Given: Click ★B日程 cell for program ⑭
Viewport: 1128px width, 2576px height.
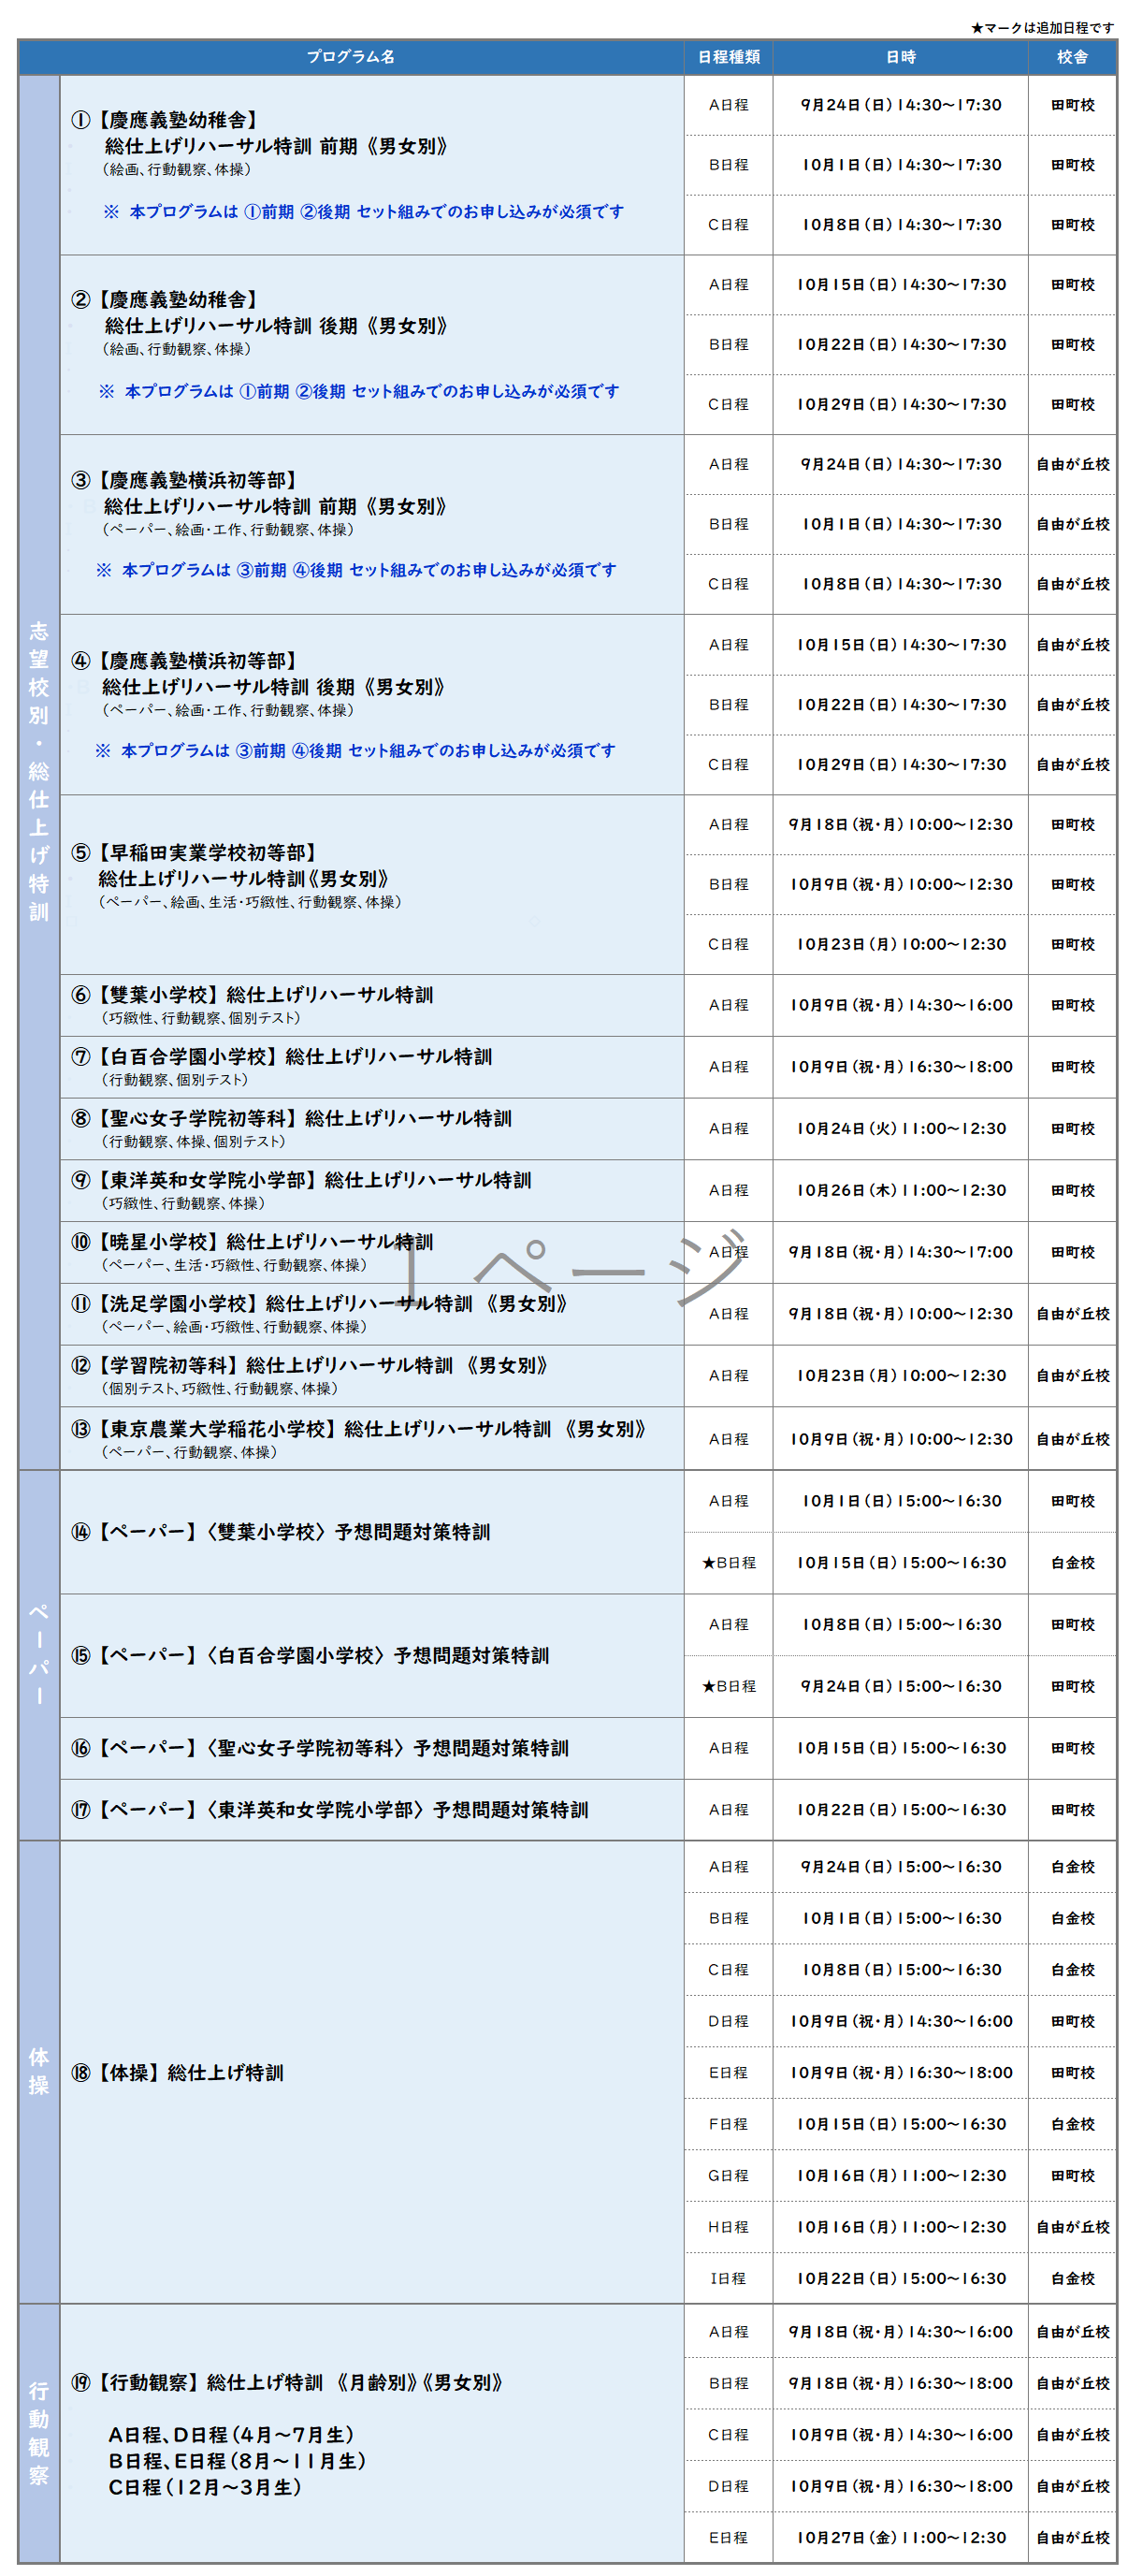Looking at the screenshot, I should (x=728, y=1562).
